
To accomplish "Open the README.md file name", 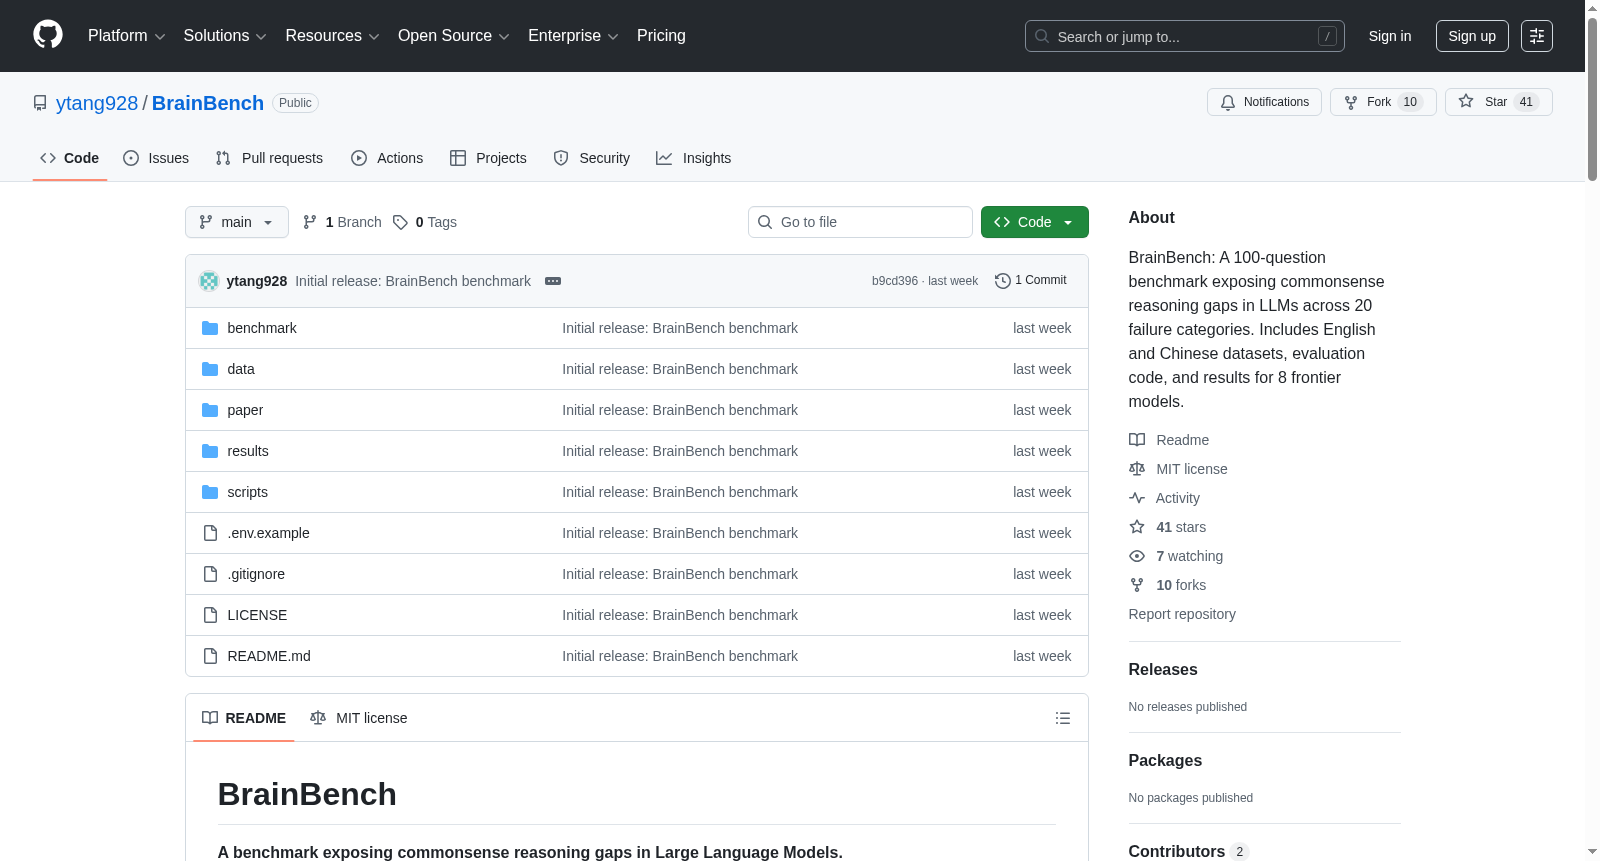I will tap(269, 656).
